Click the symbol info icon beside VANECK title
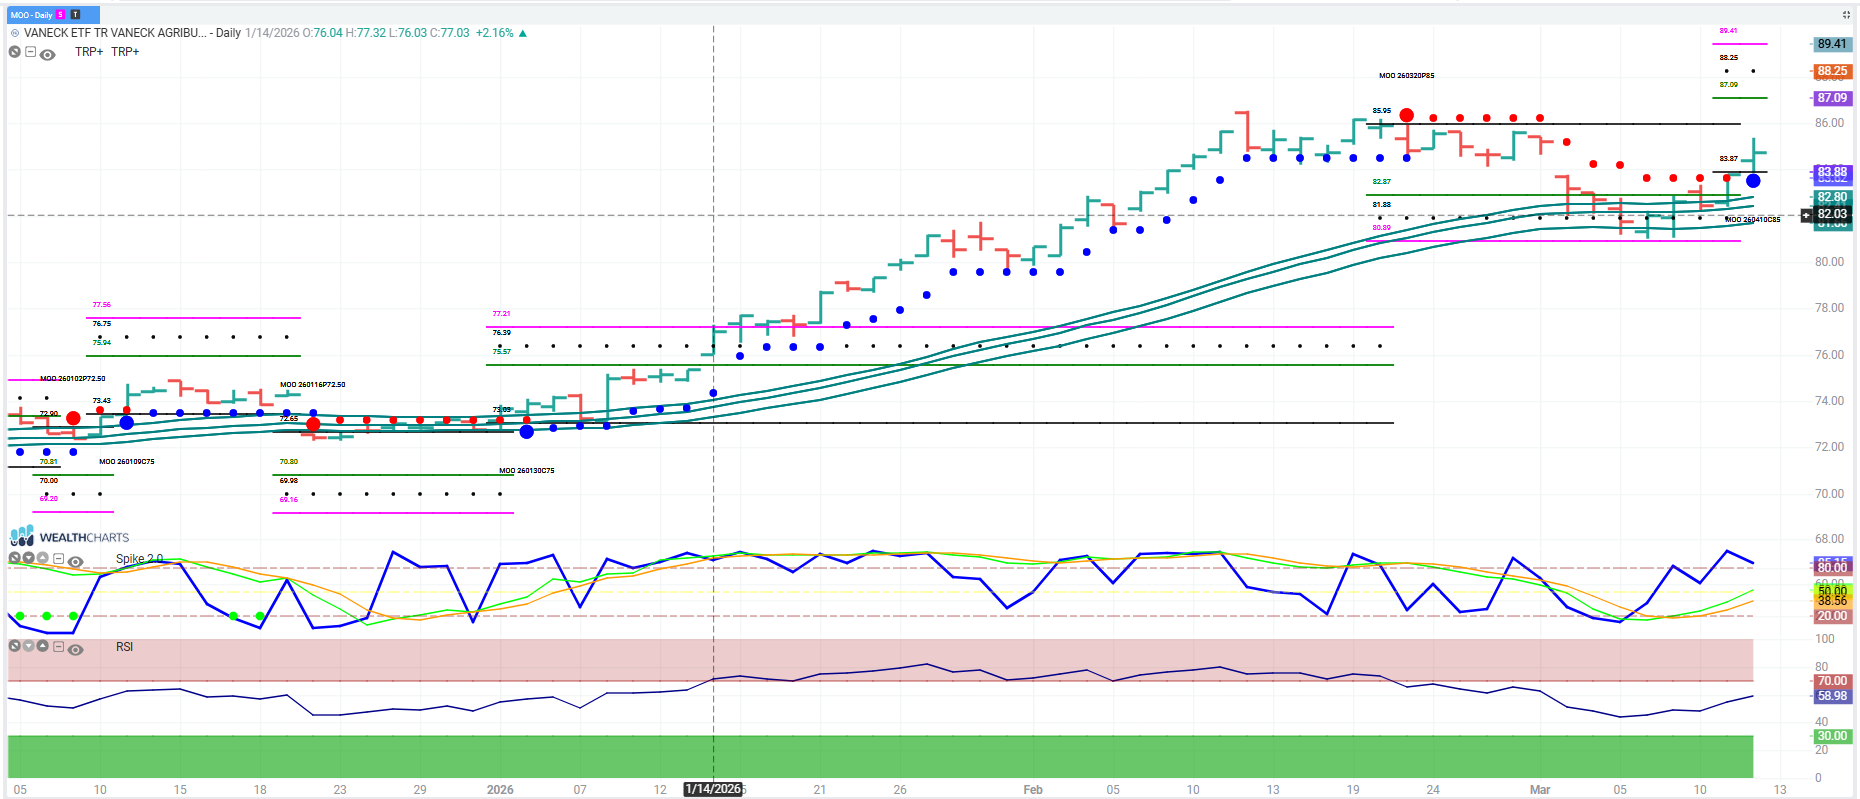The height and width of the screenshot is (799, 1860). 15,33
